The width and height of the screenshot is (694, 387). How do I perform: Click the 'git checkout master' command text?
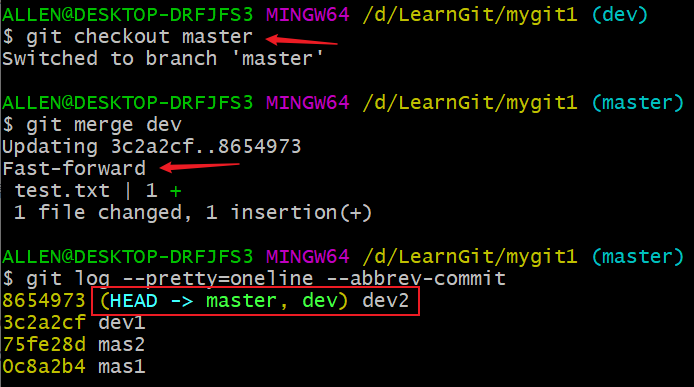[x=139, y=37]
